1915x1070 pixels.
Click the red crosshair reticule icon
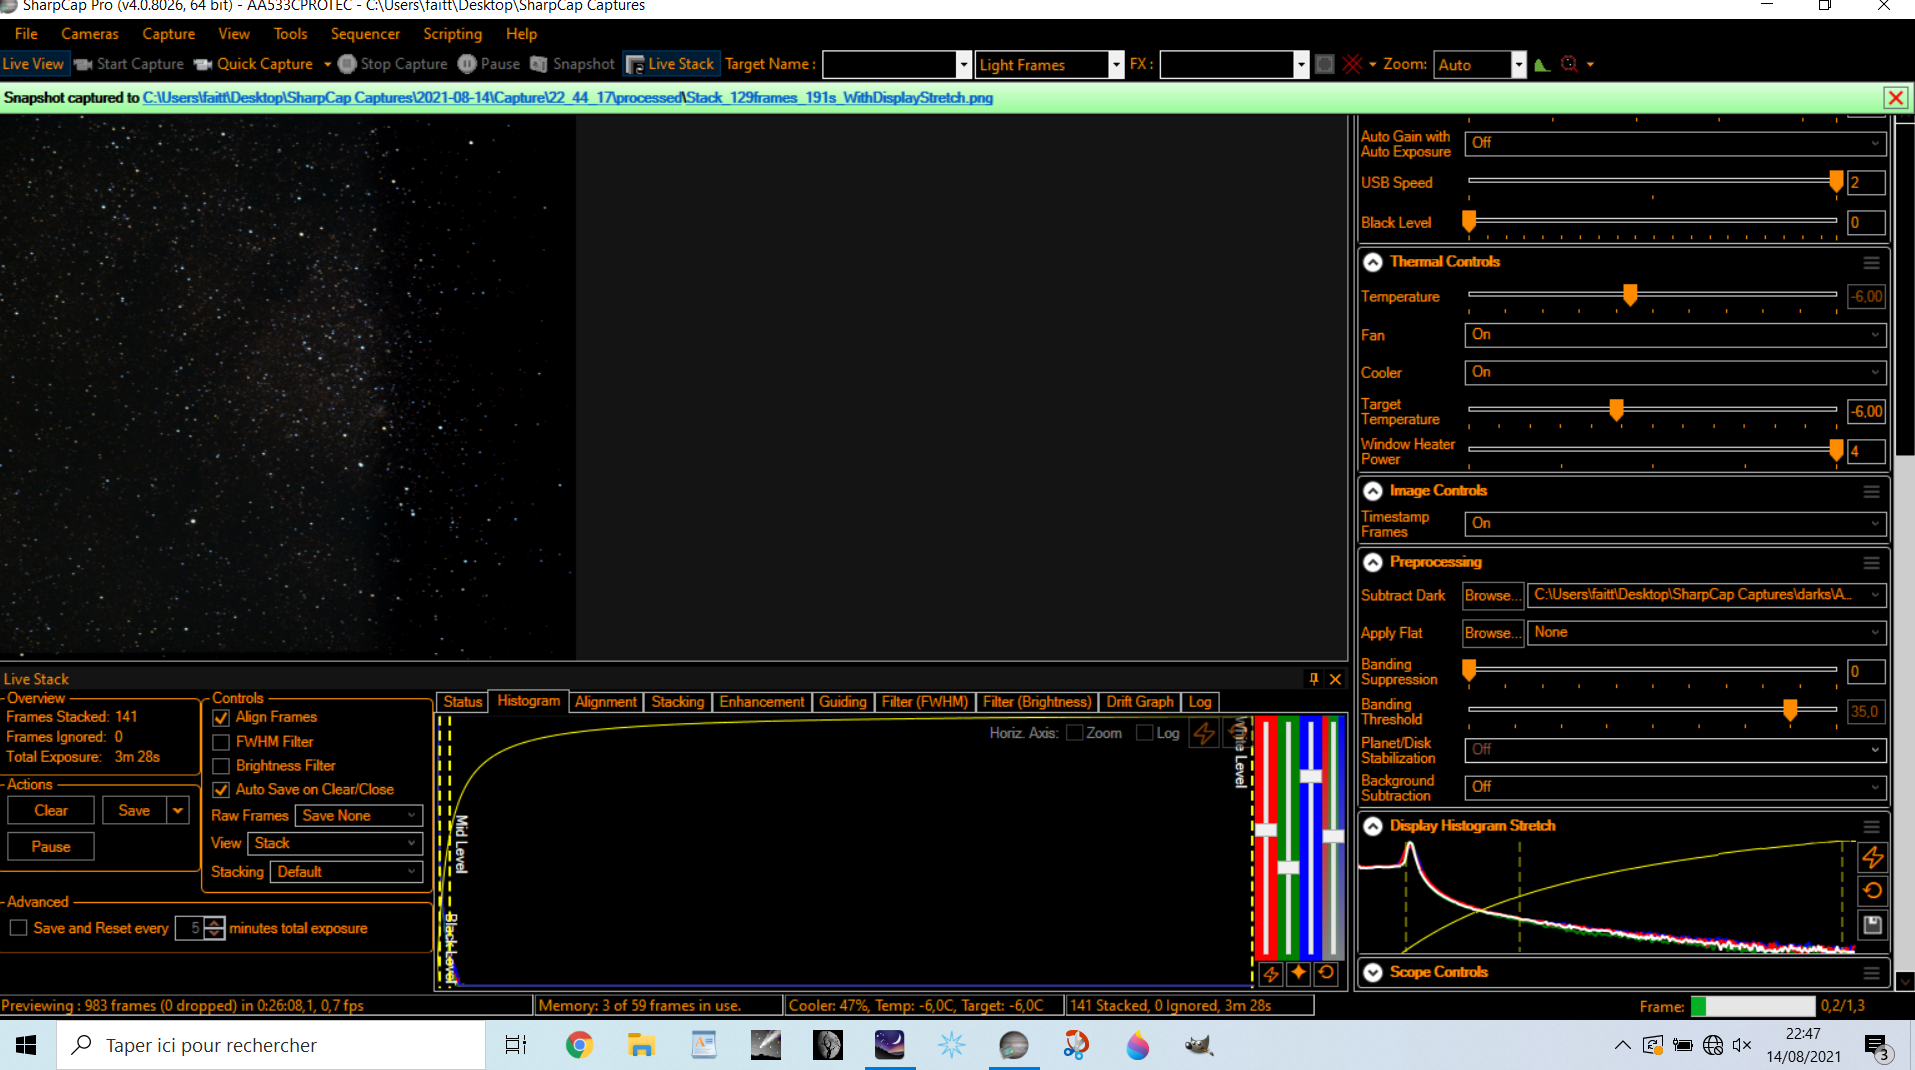coord(1352,64)
